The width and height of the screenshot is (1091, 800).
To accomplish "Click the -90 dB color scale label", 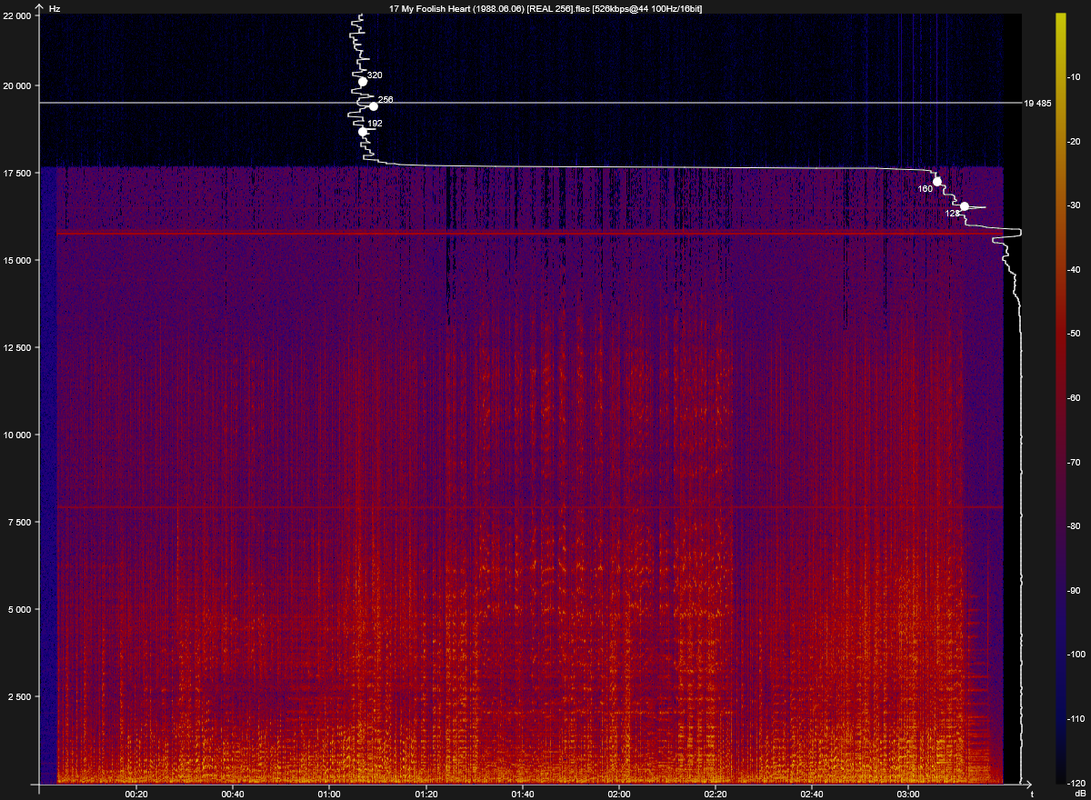I will [x=1074, y=591].
